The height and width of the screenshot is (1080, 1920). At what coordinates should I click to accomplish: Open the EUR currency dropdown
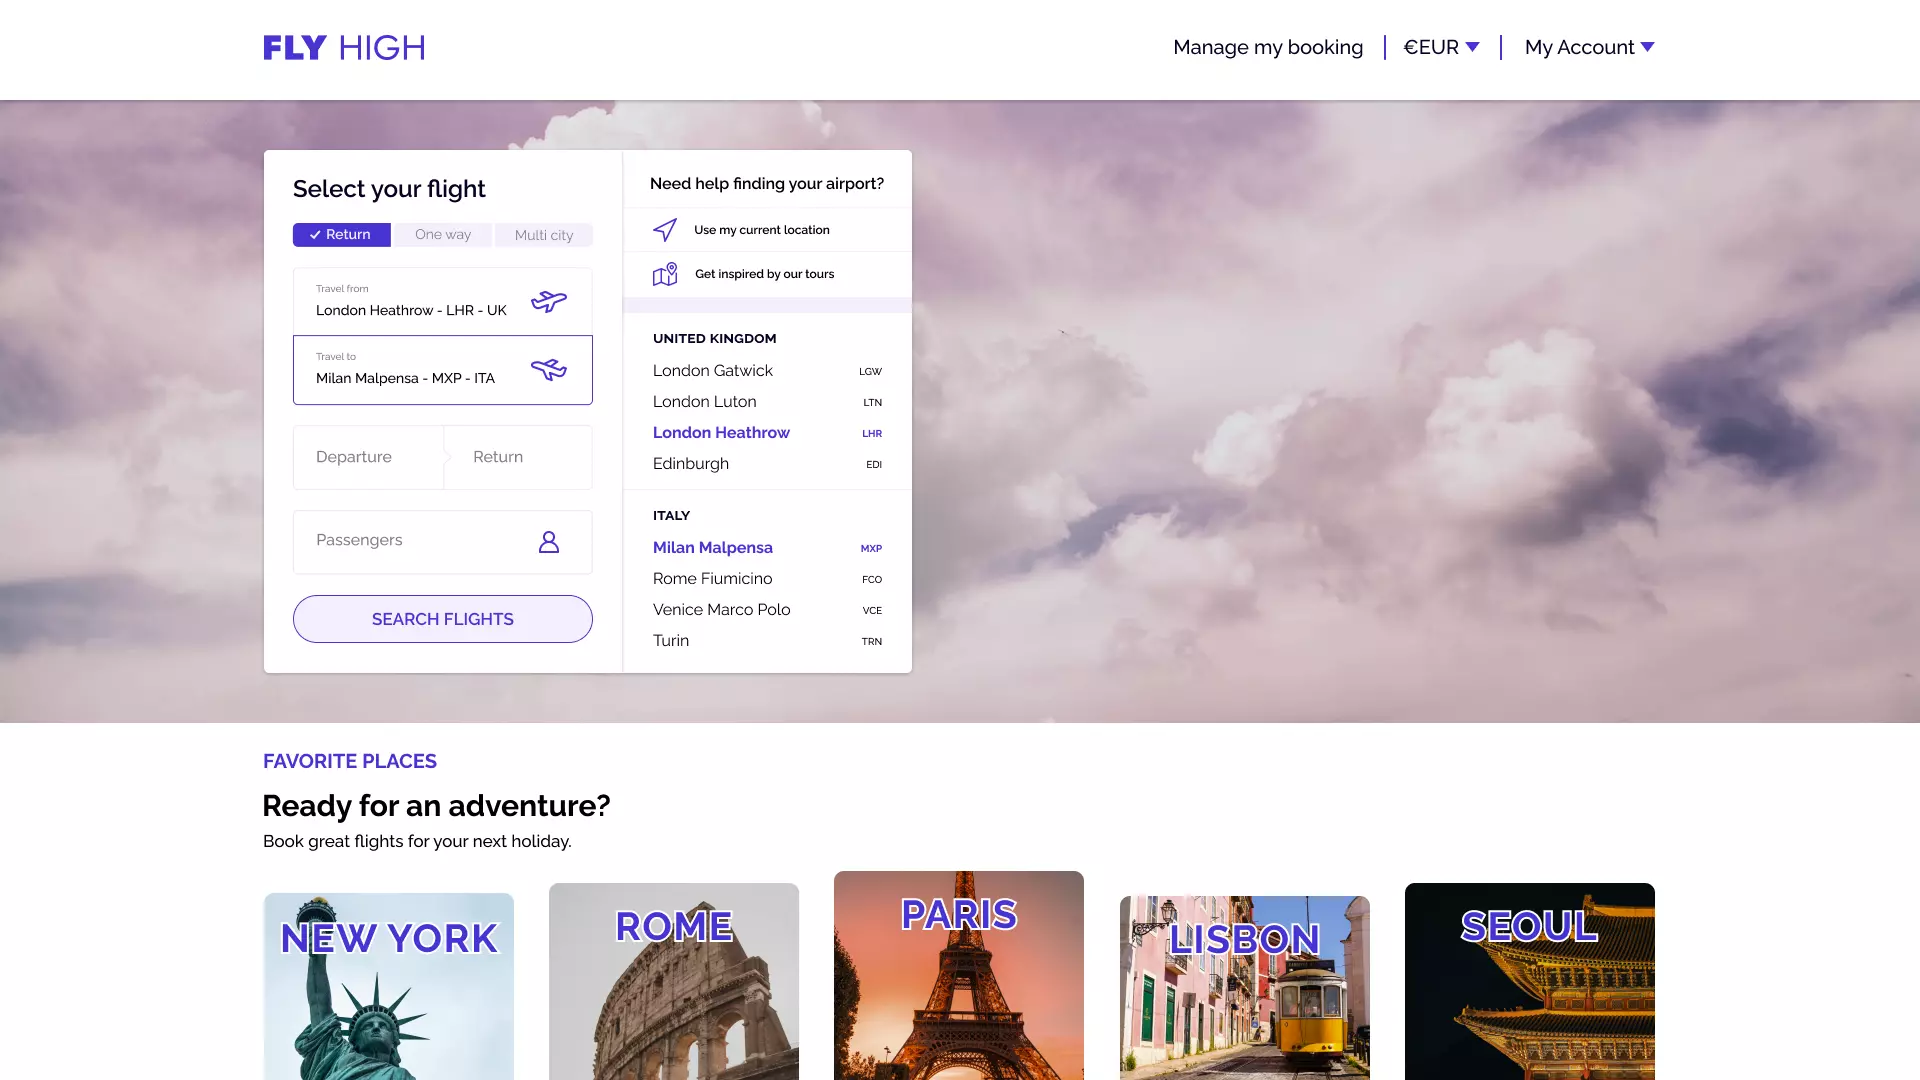(x=1441, y=47)
